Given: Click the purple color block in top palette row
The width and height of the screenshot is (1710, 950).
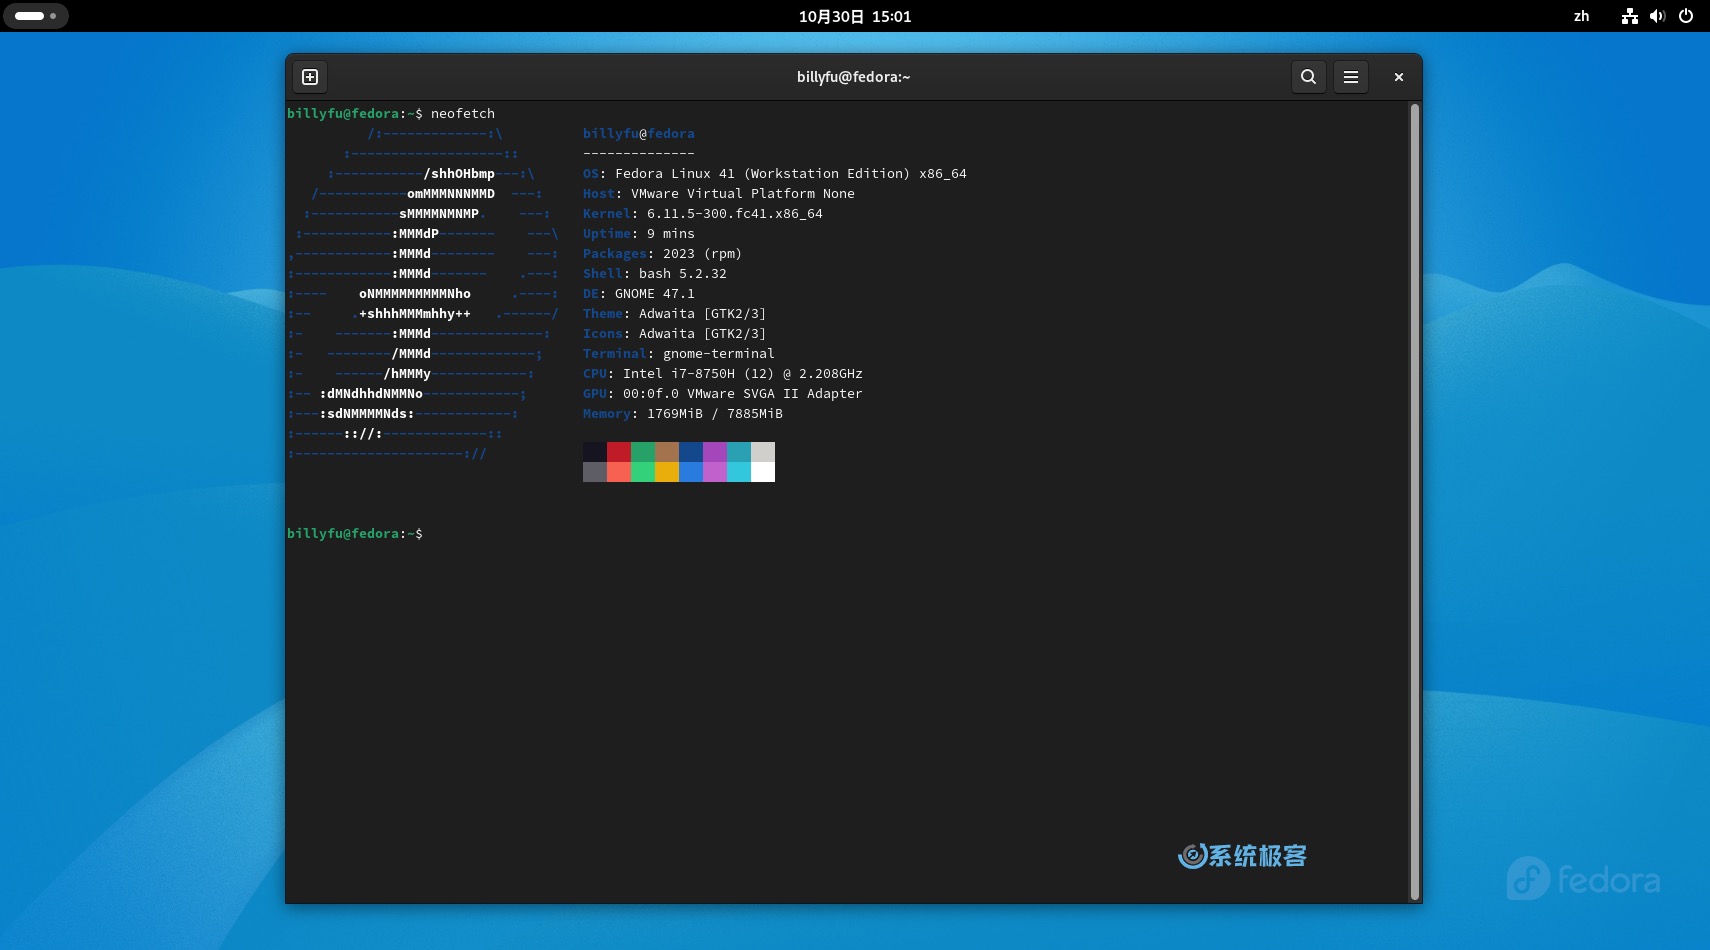Looking at the screenshot, I should point(715,452).
